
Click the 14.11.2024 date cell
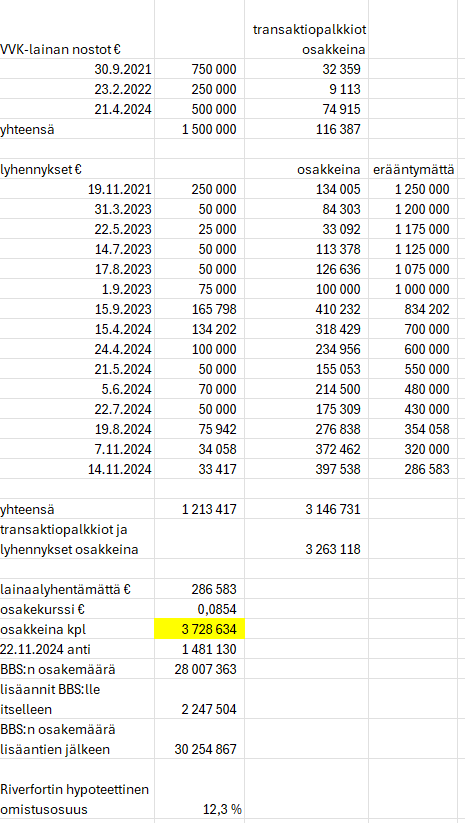[x=77, y=468]
